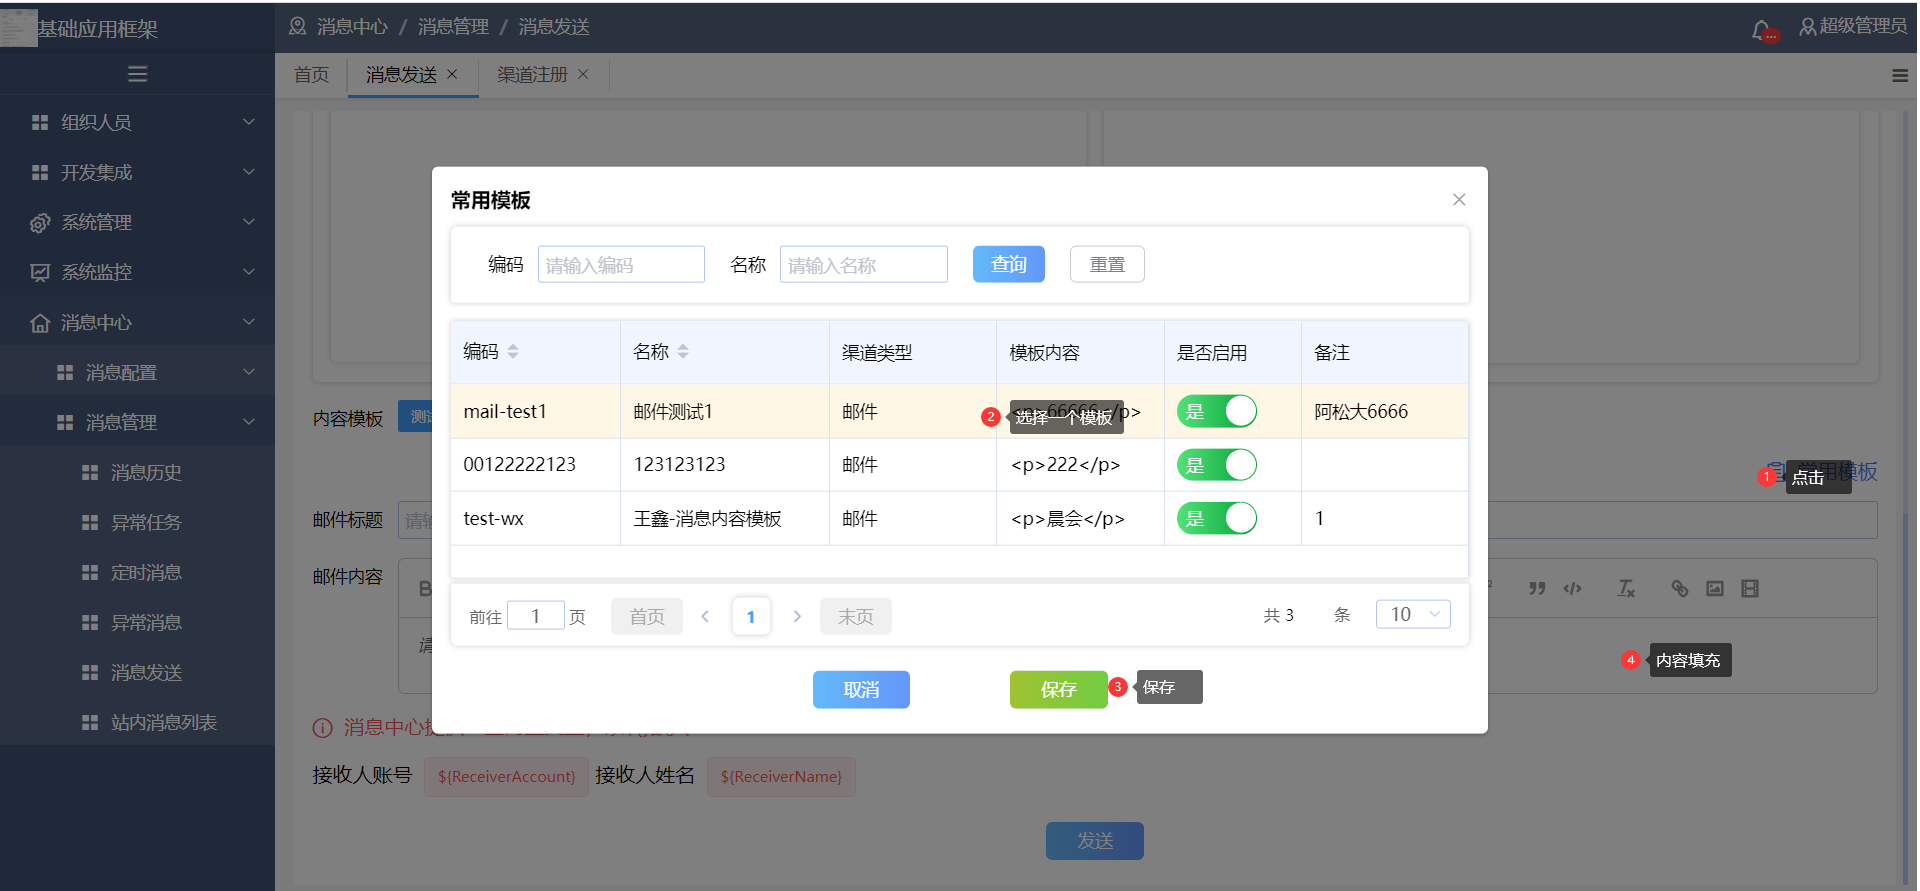Click the 末页 pagination button
This screenshot has width=1920, height=891.
(x=855, y=616)
